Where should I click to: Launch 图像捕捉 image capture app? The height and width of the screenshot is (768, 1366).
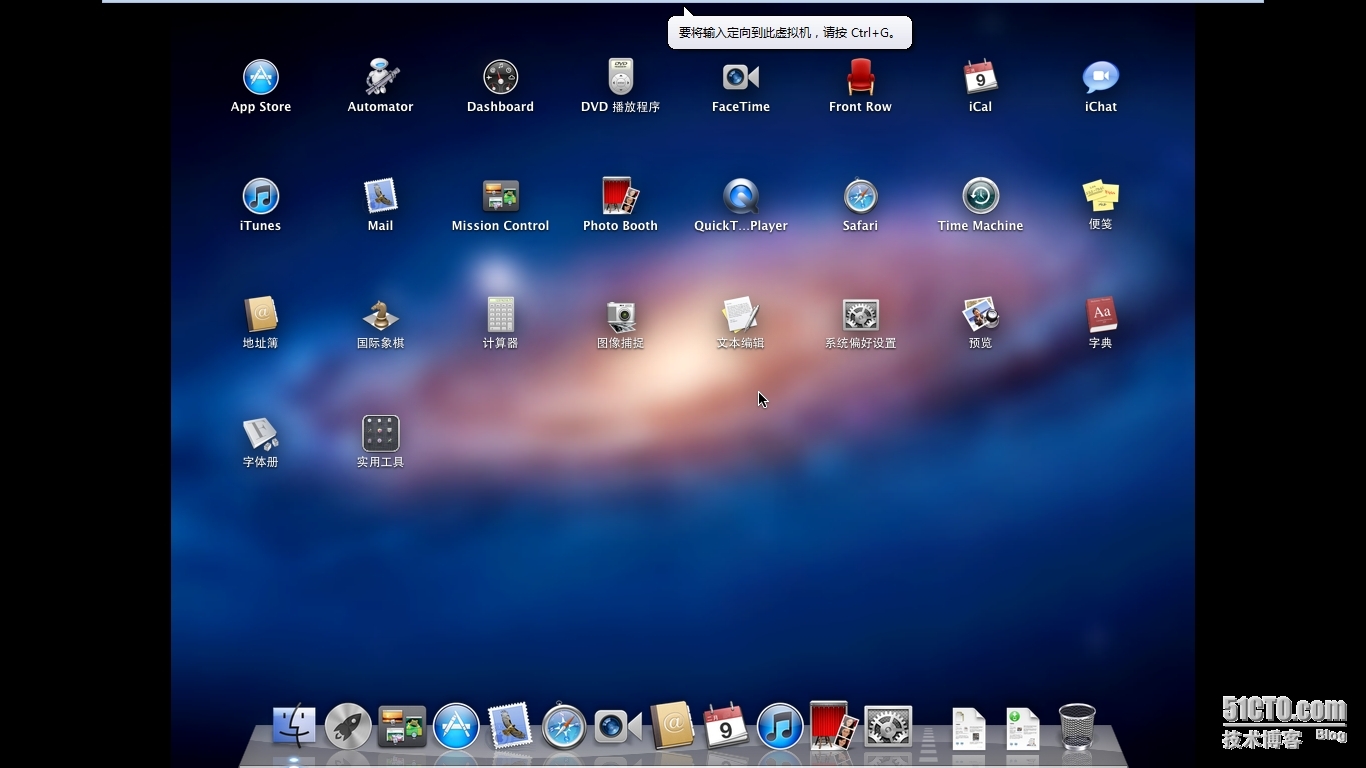coord(621,315)
